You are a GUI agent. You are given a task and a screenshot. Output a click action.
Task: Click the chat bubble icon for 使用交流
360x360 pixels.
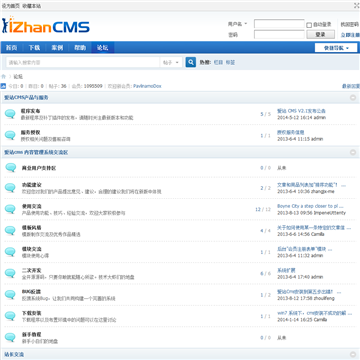10,209
